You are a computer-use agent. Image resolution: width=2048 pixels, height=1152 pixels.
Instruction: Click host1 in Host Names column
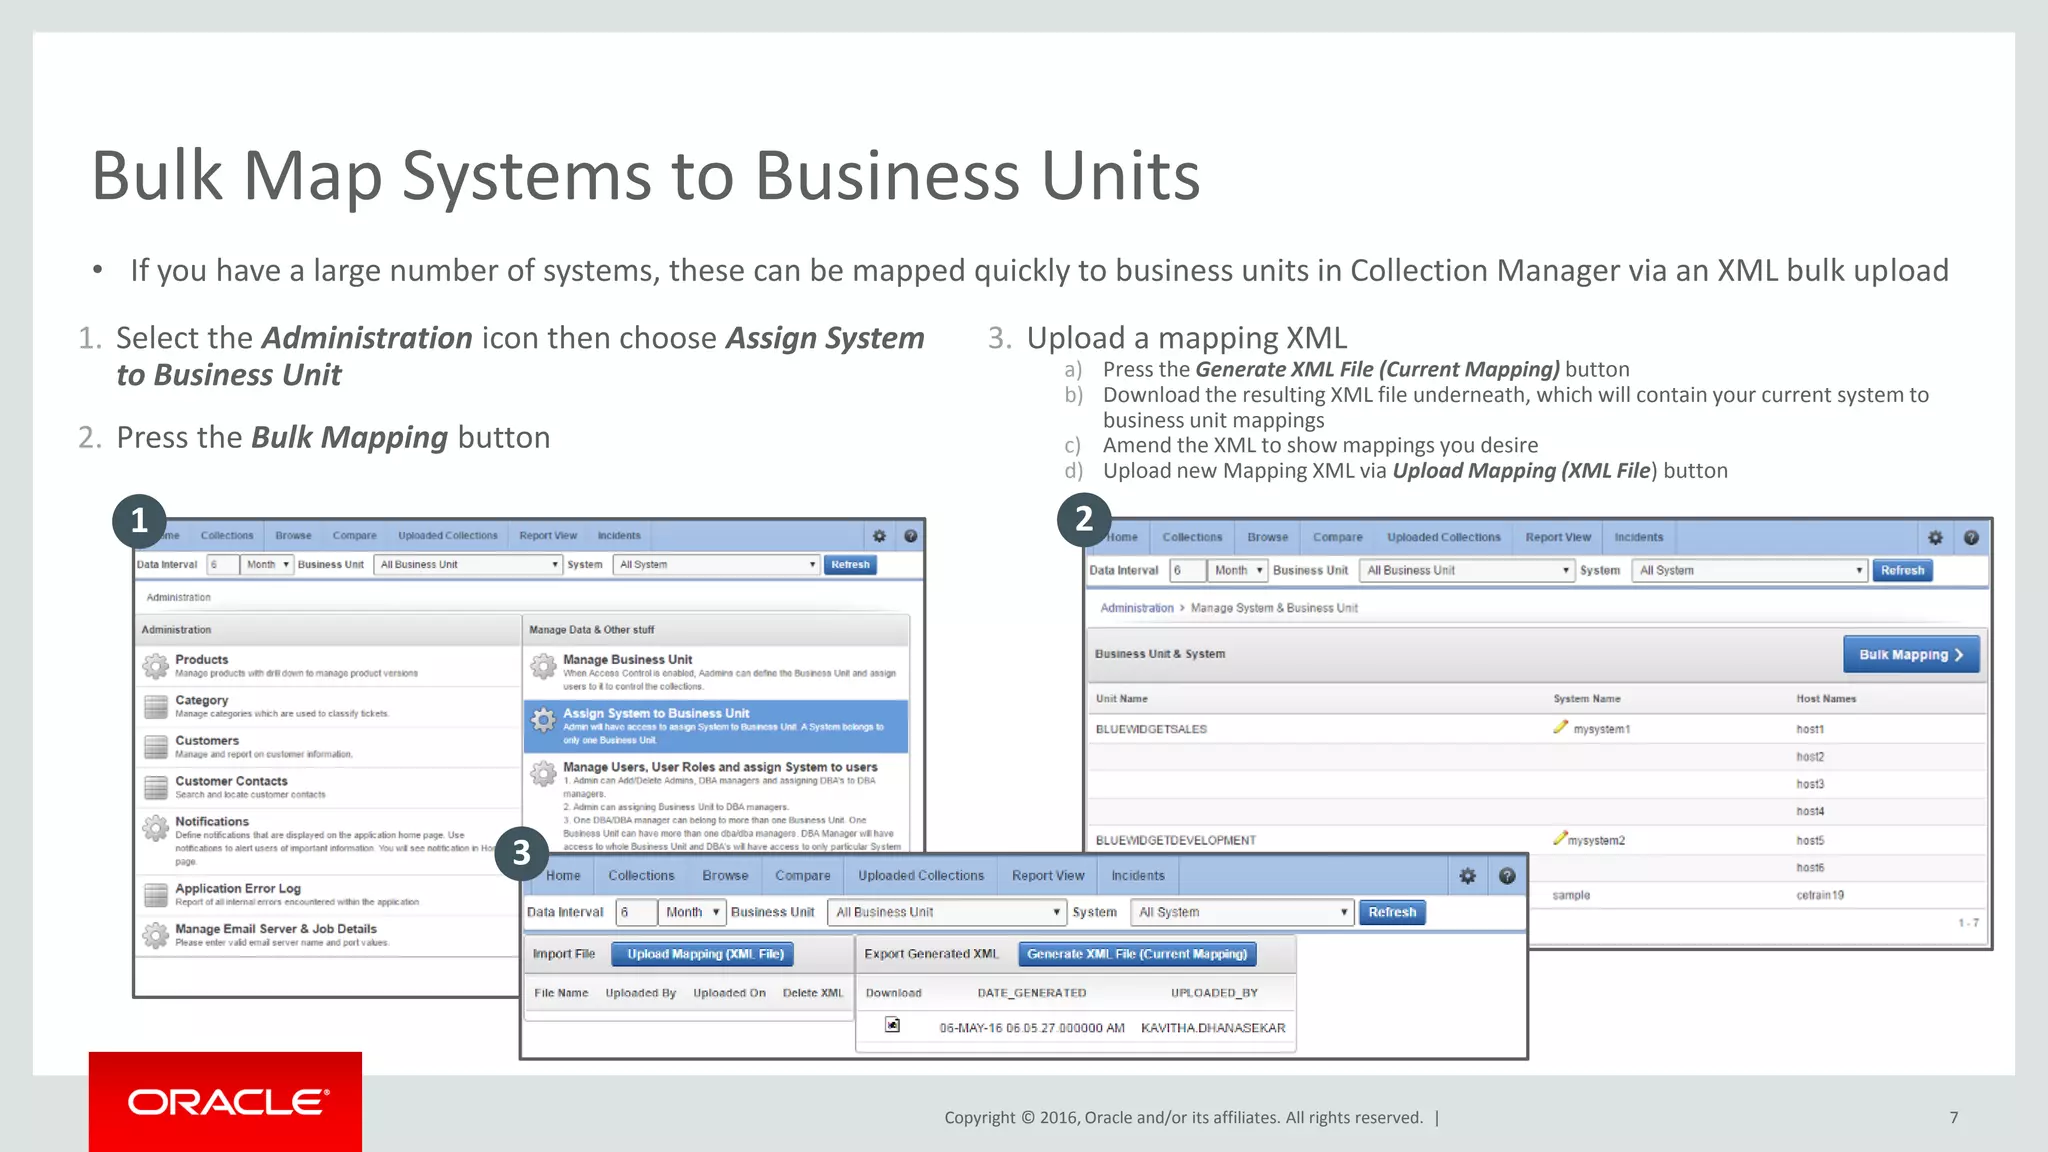tap(1810, 730)
